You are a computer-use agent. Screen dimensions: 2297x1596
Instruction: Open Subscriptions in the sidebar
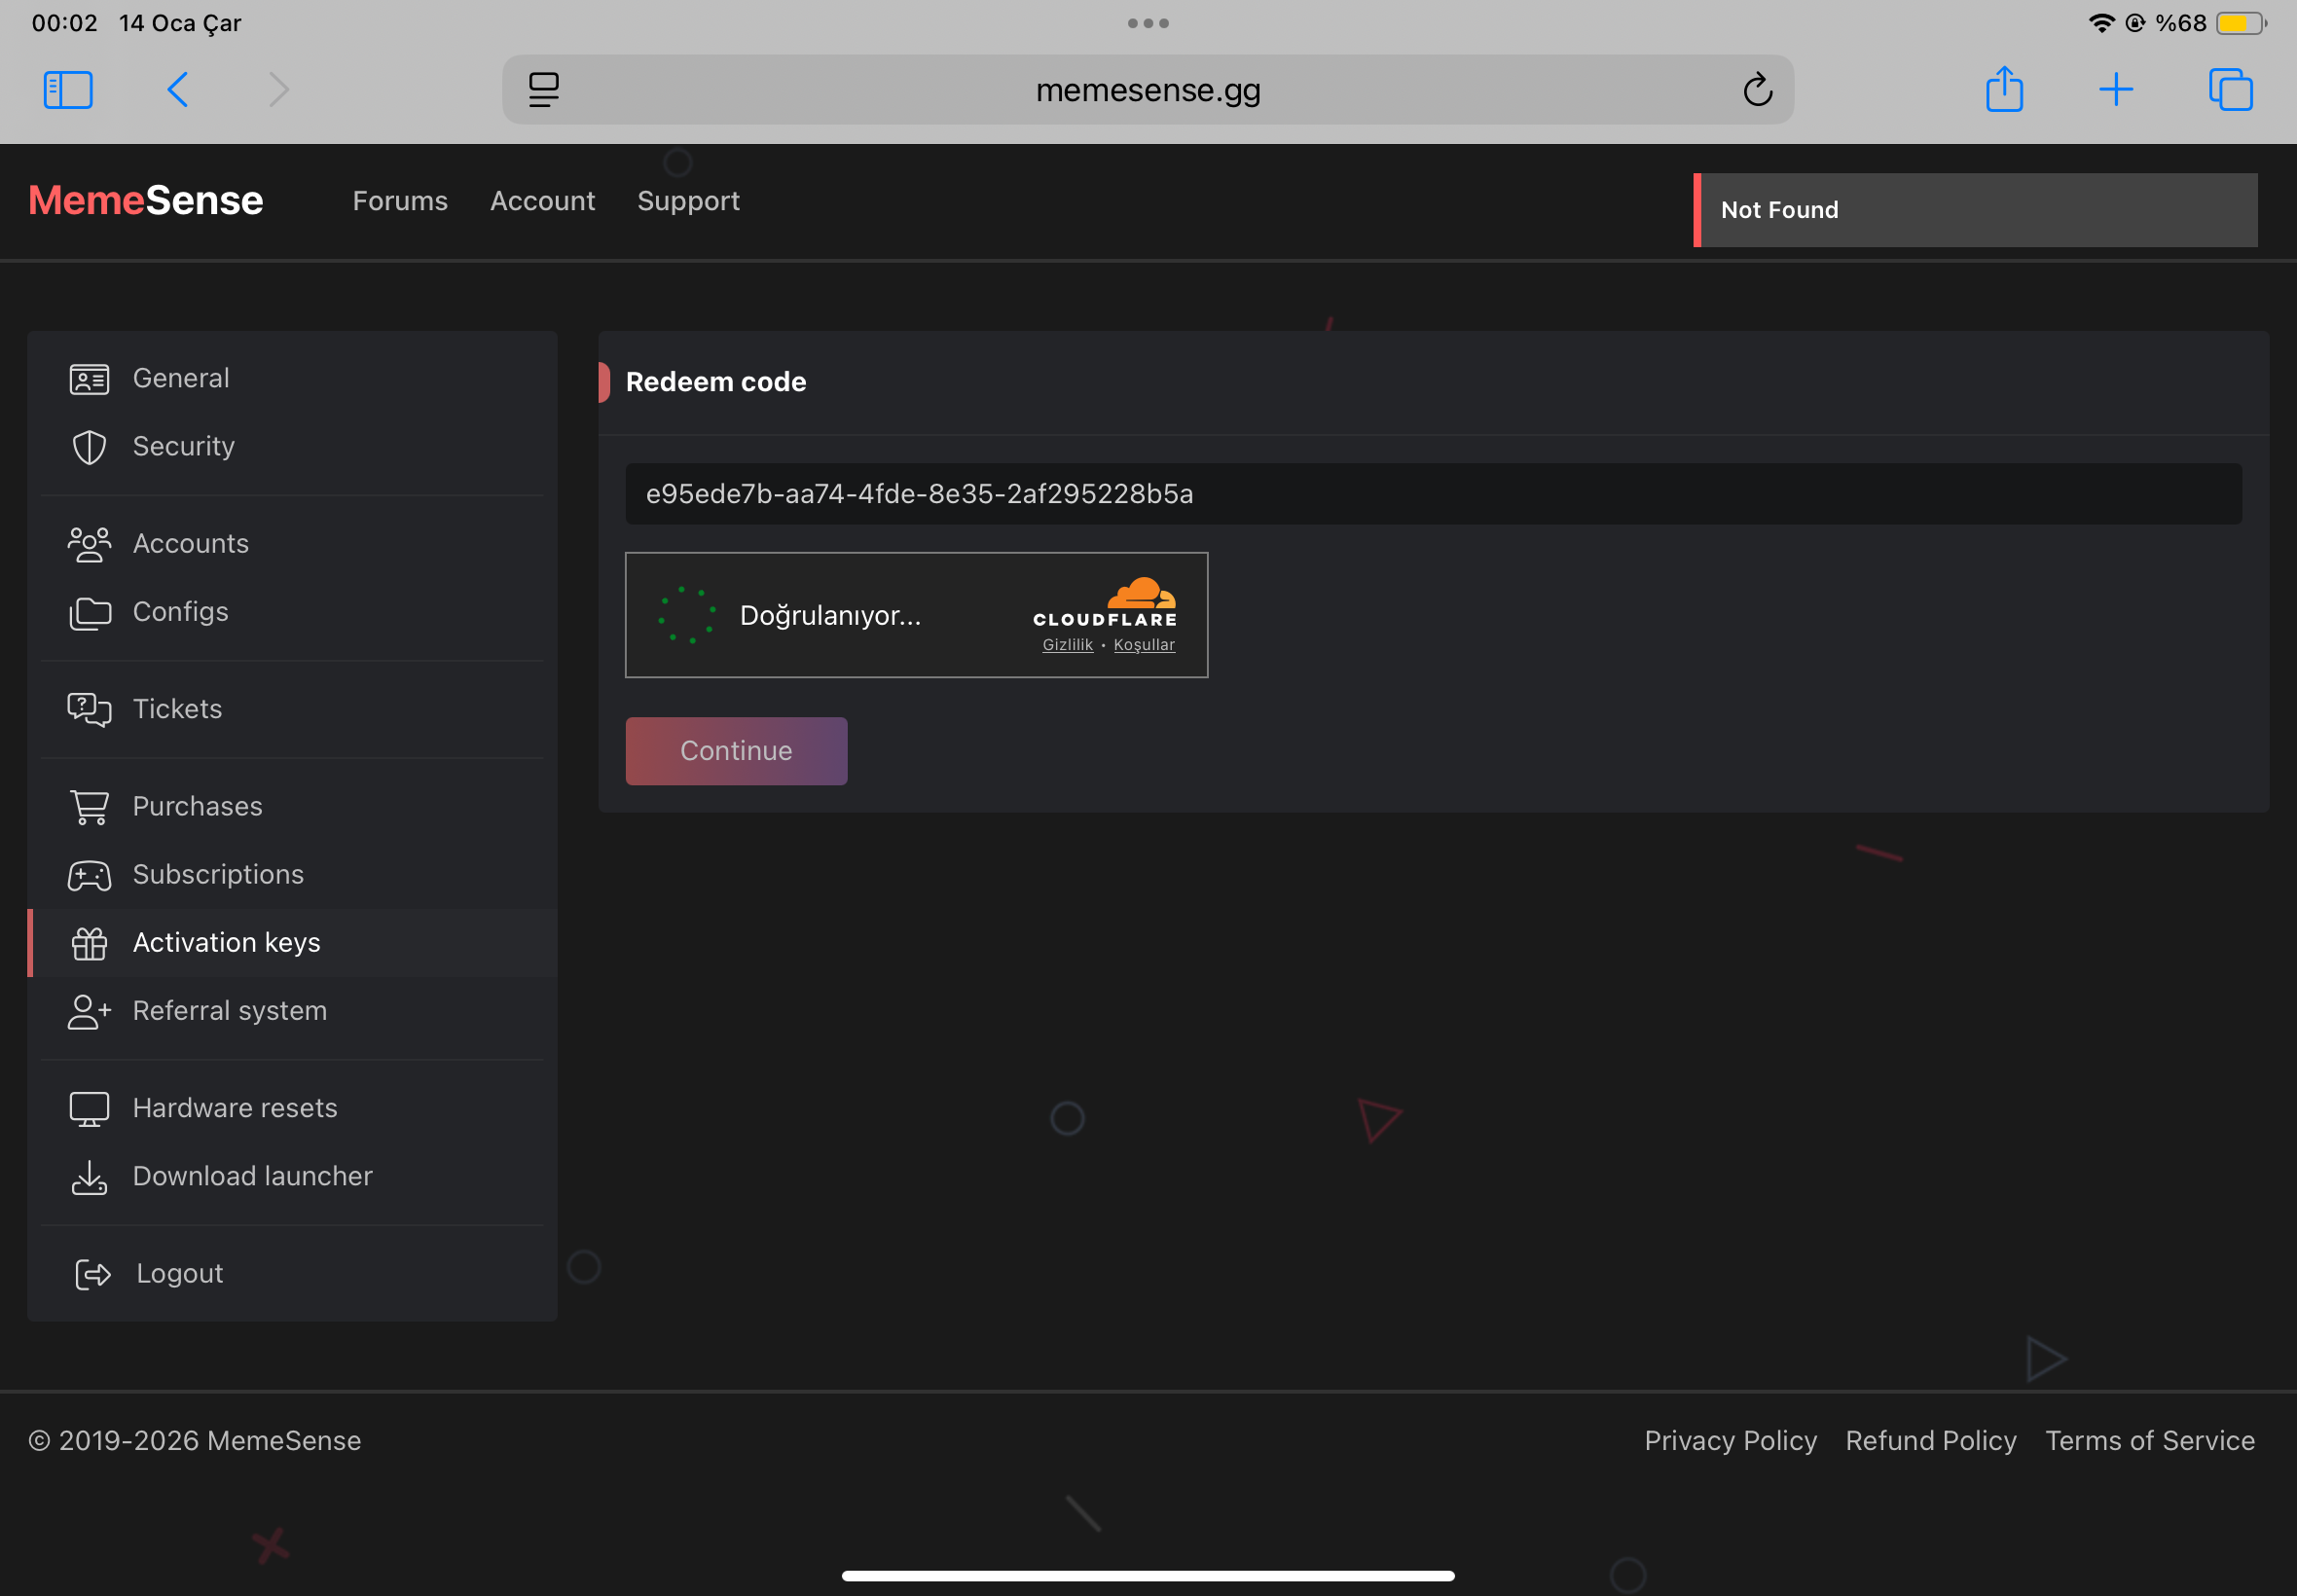point(292,874)
